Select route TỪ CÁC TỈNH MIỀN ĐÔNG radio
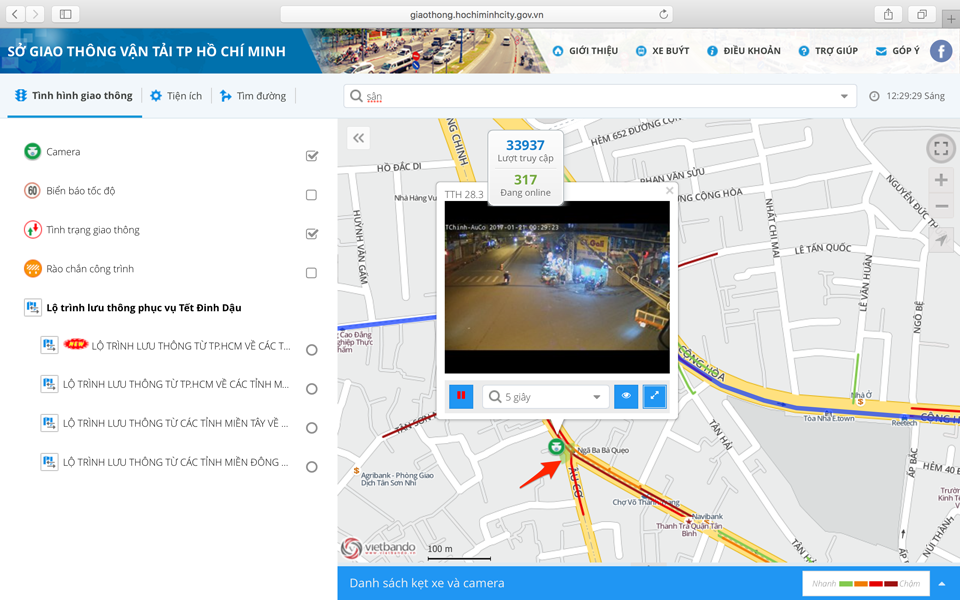This screenshot has height=600, width=960. 312,467
